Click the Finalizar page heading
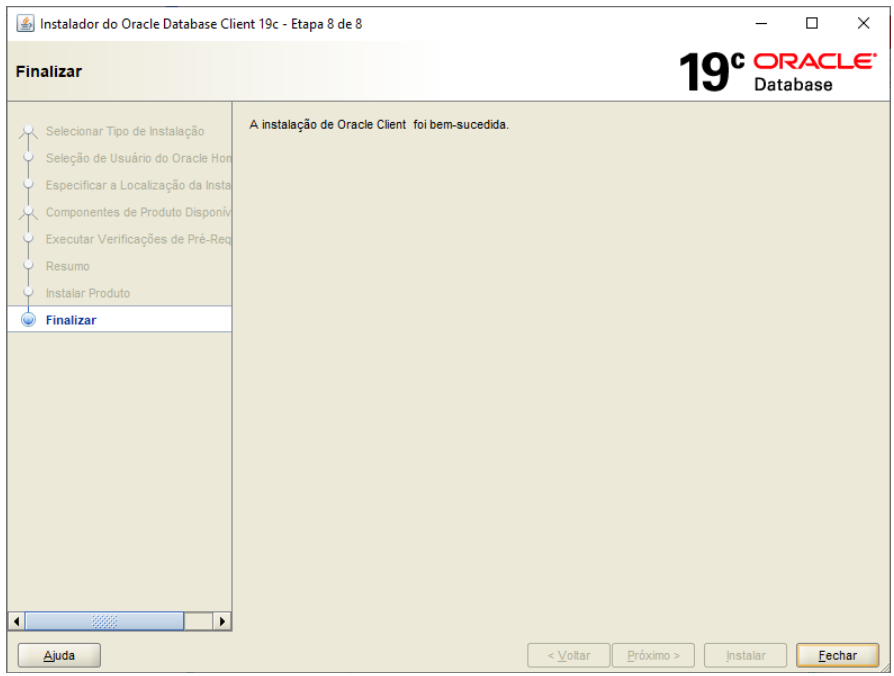894x676 pixels. [x=49, y=72]
